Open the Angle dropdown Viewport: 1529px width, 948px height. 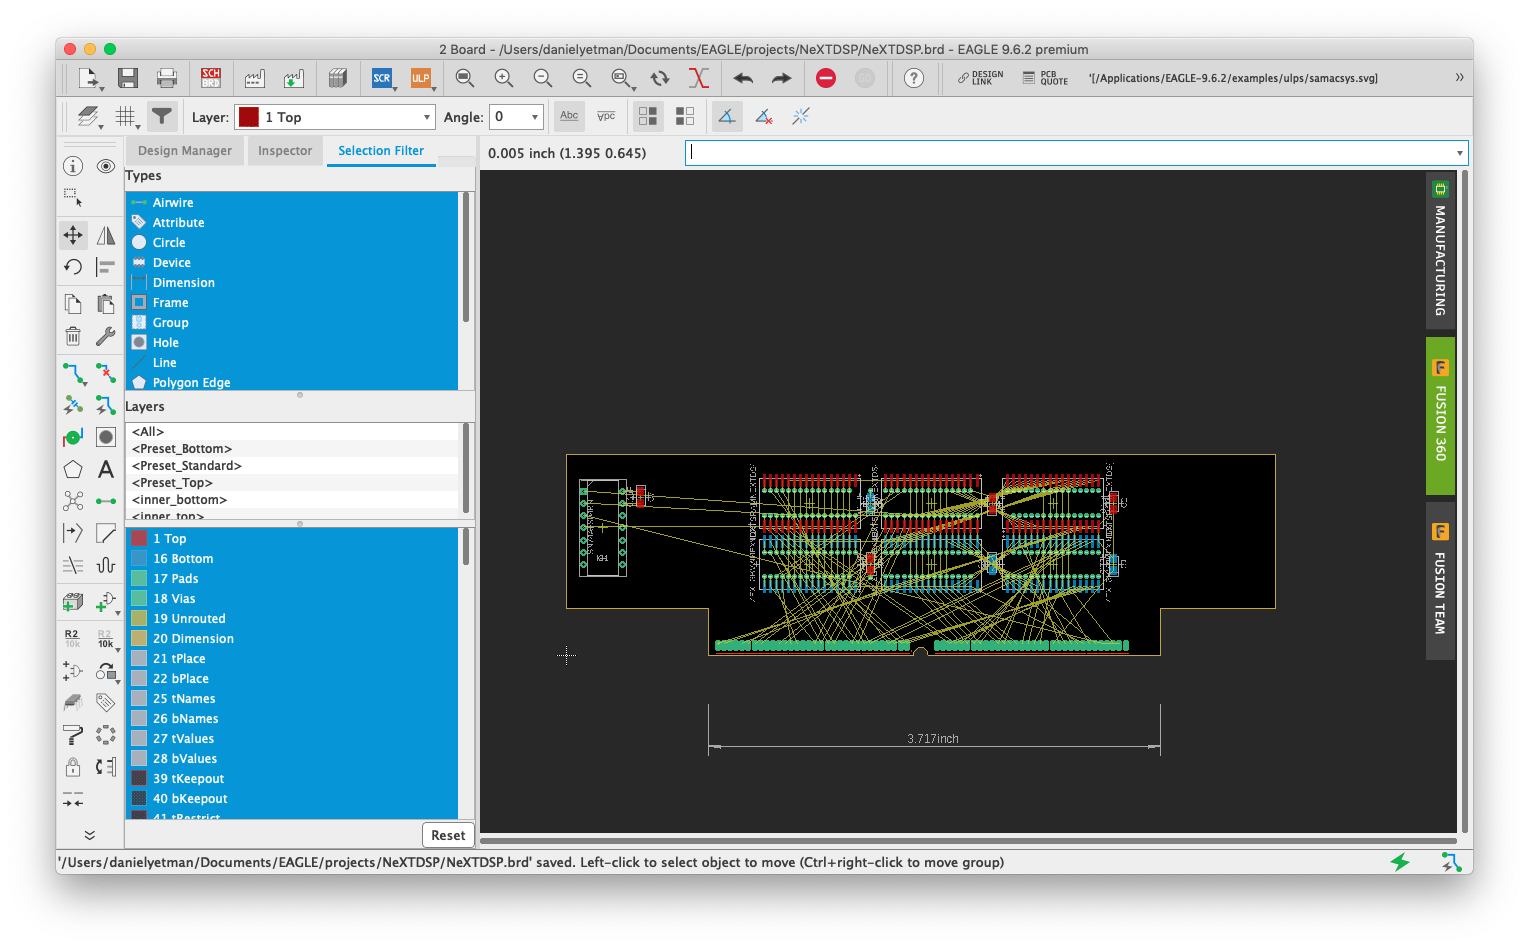516,117
